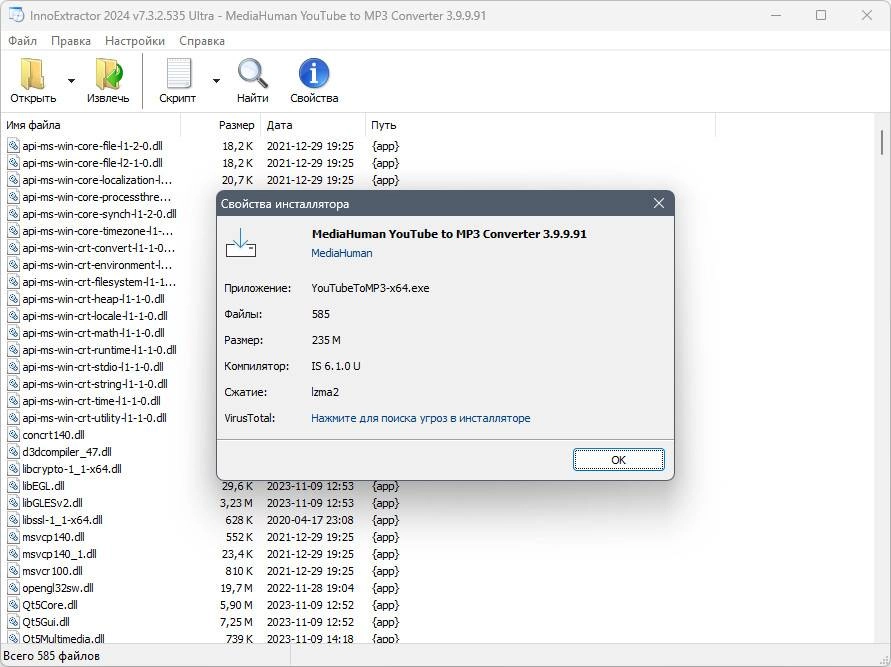Select api-ms-win-core-file-l1-2-0.dll file icon
Screen dimensions: 891x667
point(14,146)
